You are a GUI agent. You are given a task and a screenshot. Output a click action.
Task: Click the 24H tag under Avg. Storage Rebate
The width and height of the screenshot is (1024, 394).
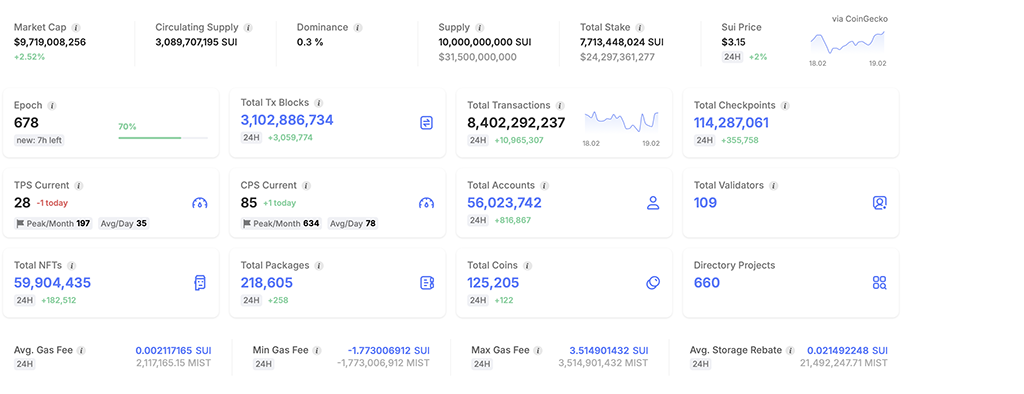click(701, 364)
